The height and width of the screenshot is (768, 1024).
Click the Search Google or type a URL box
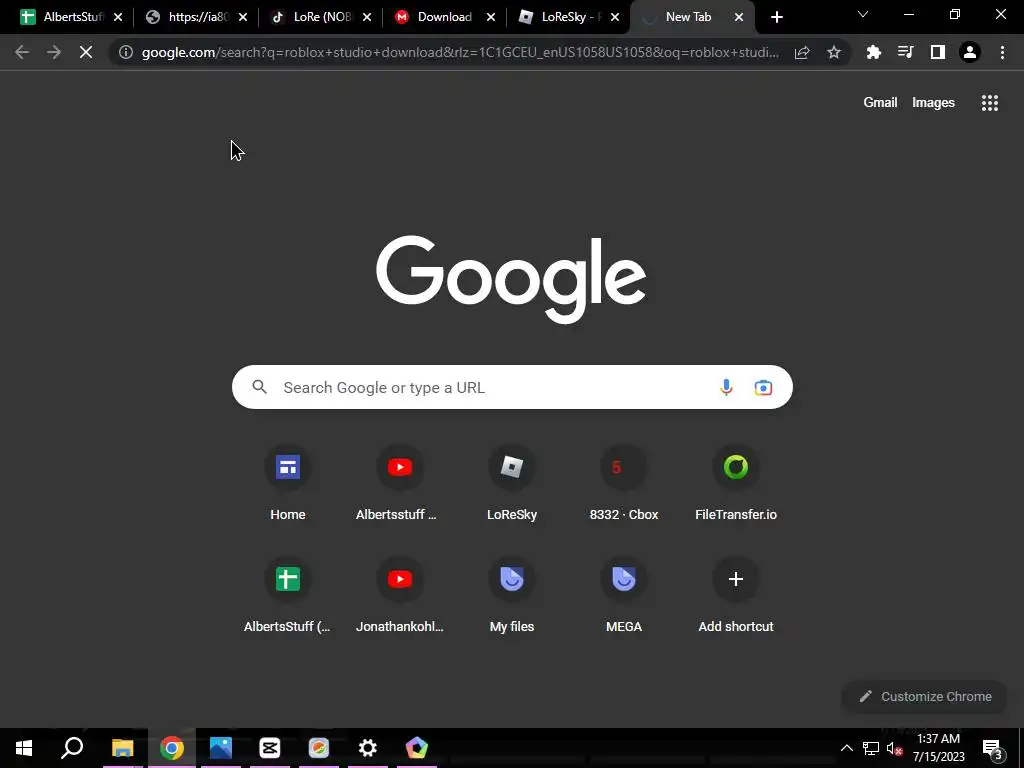click(x=512, y=387)
